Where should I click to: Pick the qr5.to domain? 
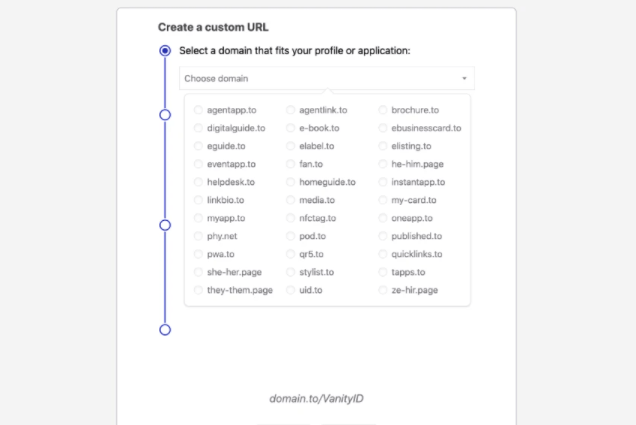click(x=291, y=254)
